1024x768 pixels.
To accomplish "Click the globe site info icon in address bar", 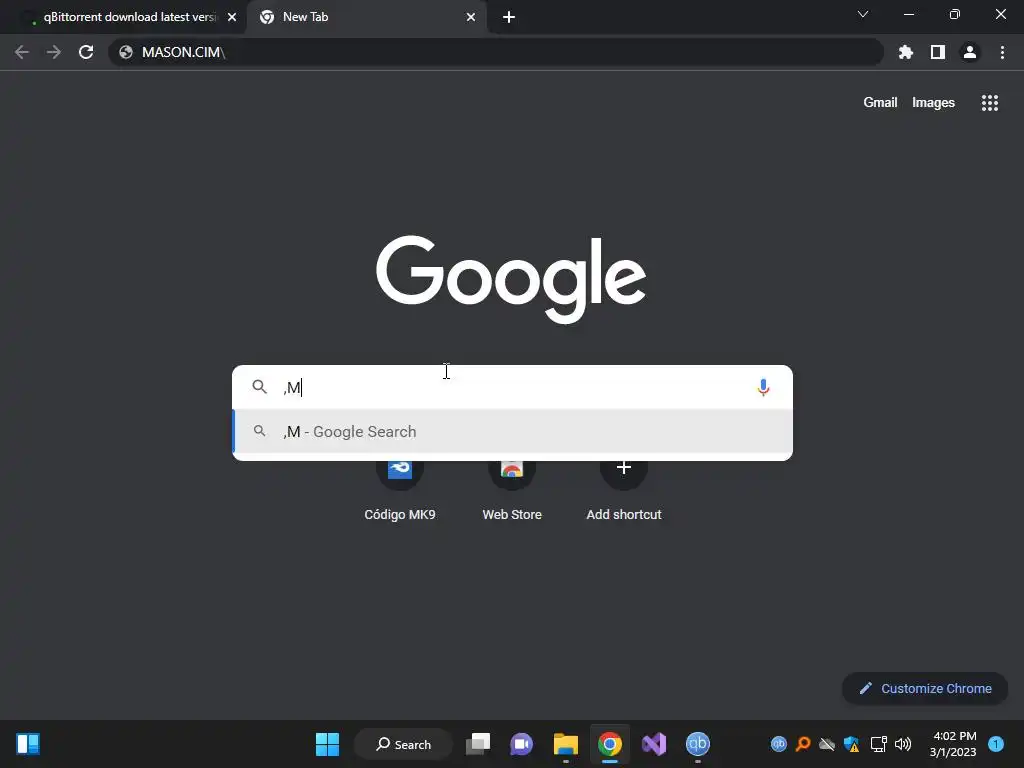I will [126, 52].
